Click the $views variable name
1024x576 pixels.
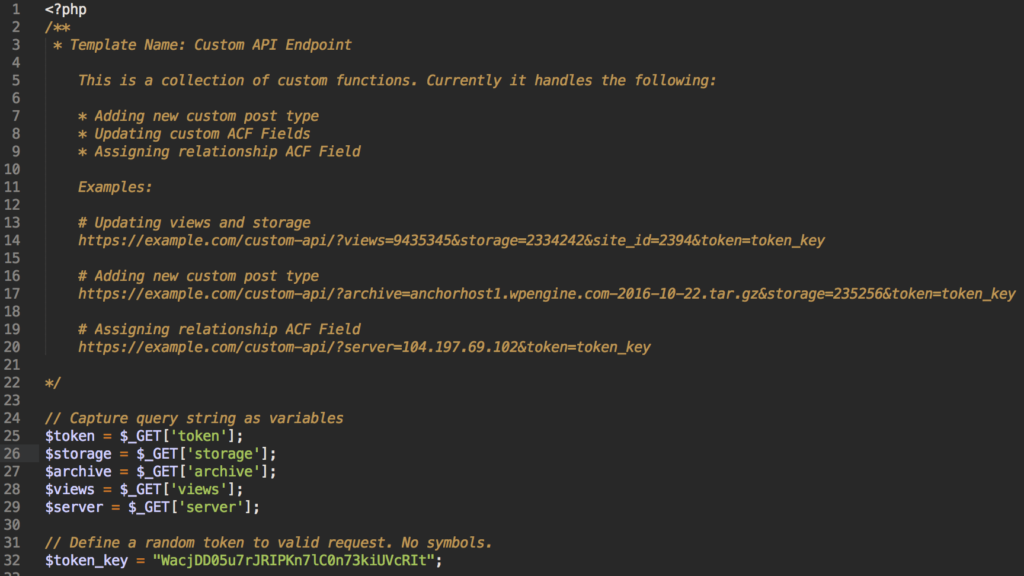70,490
